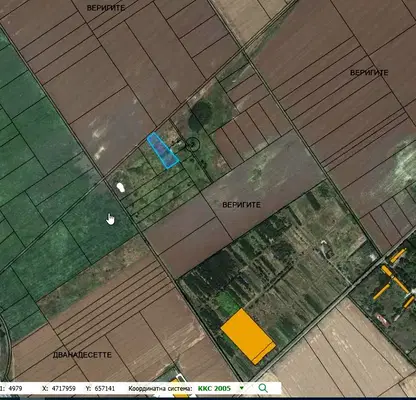
Task: Click the ДВАНАДЕСЕТТЕ locality label
Action: (82, 355)
